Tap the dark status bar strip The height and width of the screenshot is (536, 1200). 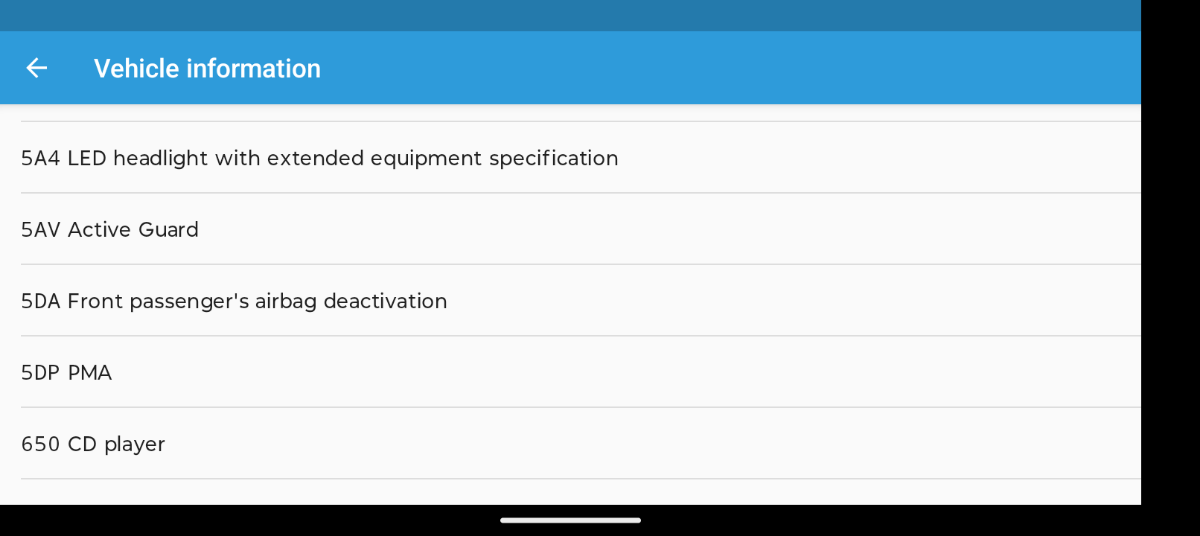click(x=570, y=15)
